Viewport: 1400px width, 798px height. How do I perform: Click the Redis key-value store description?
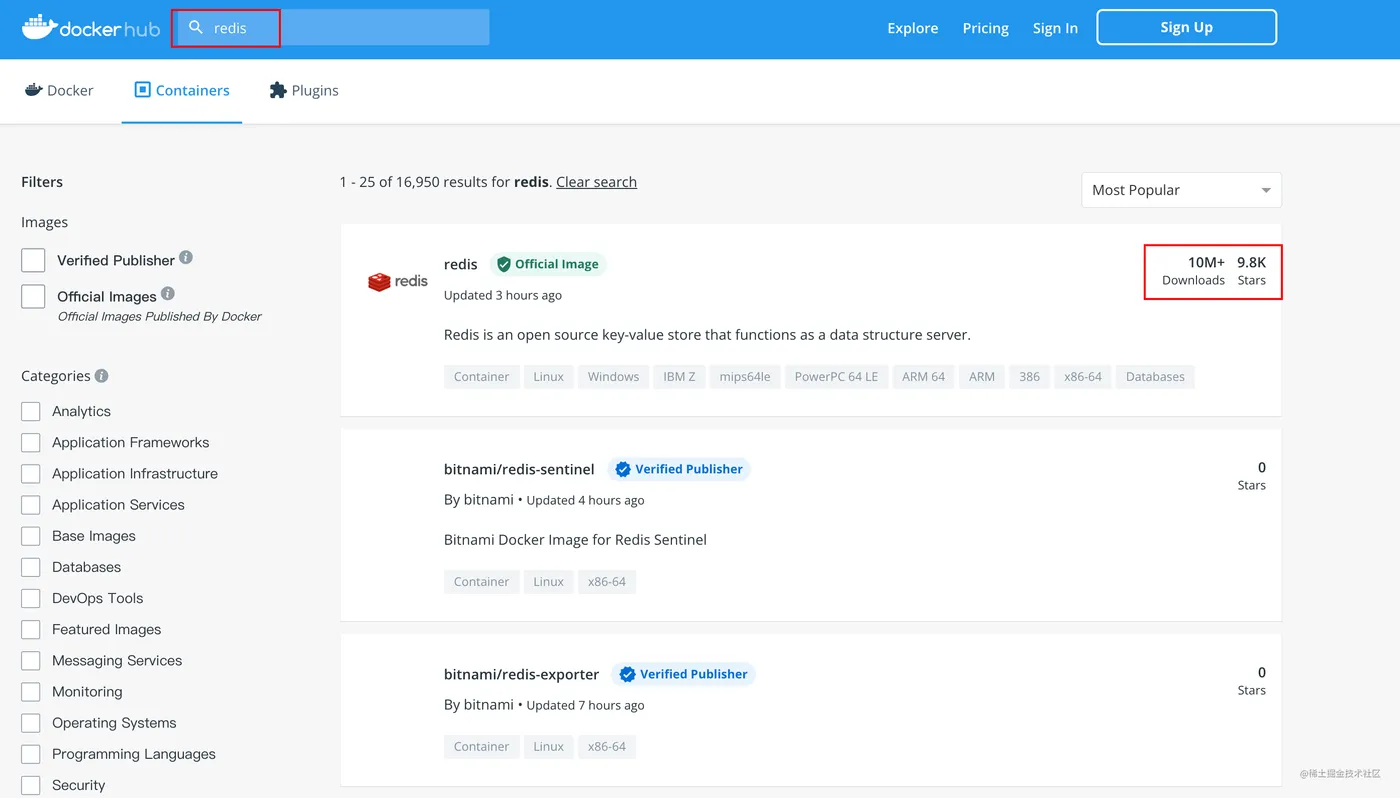pyautogui.click(x=707, y=335)
